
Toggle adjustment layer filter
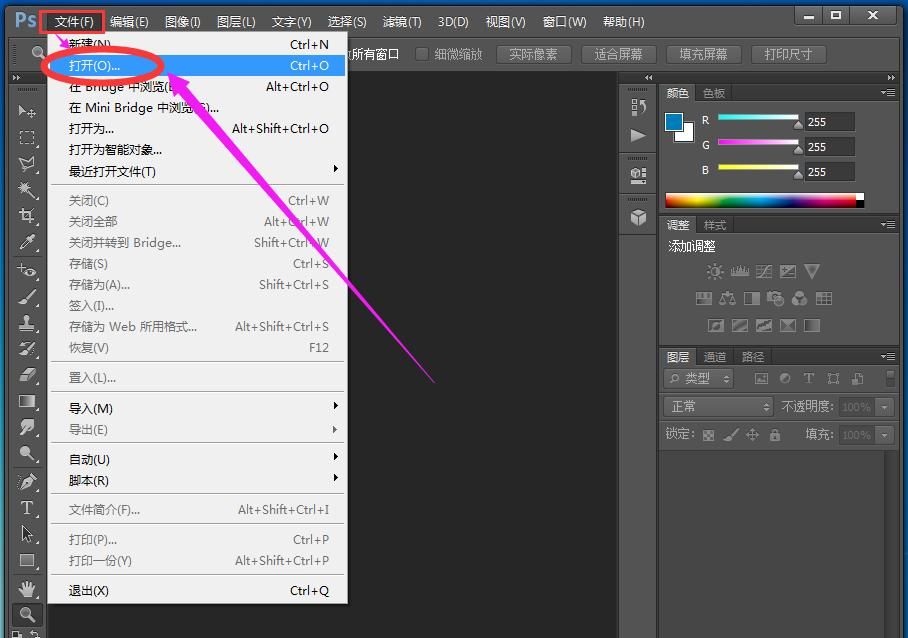[785, 379]
